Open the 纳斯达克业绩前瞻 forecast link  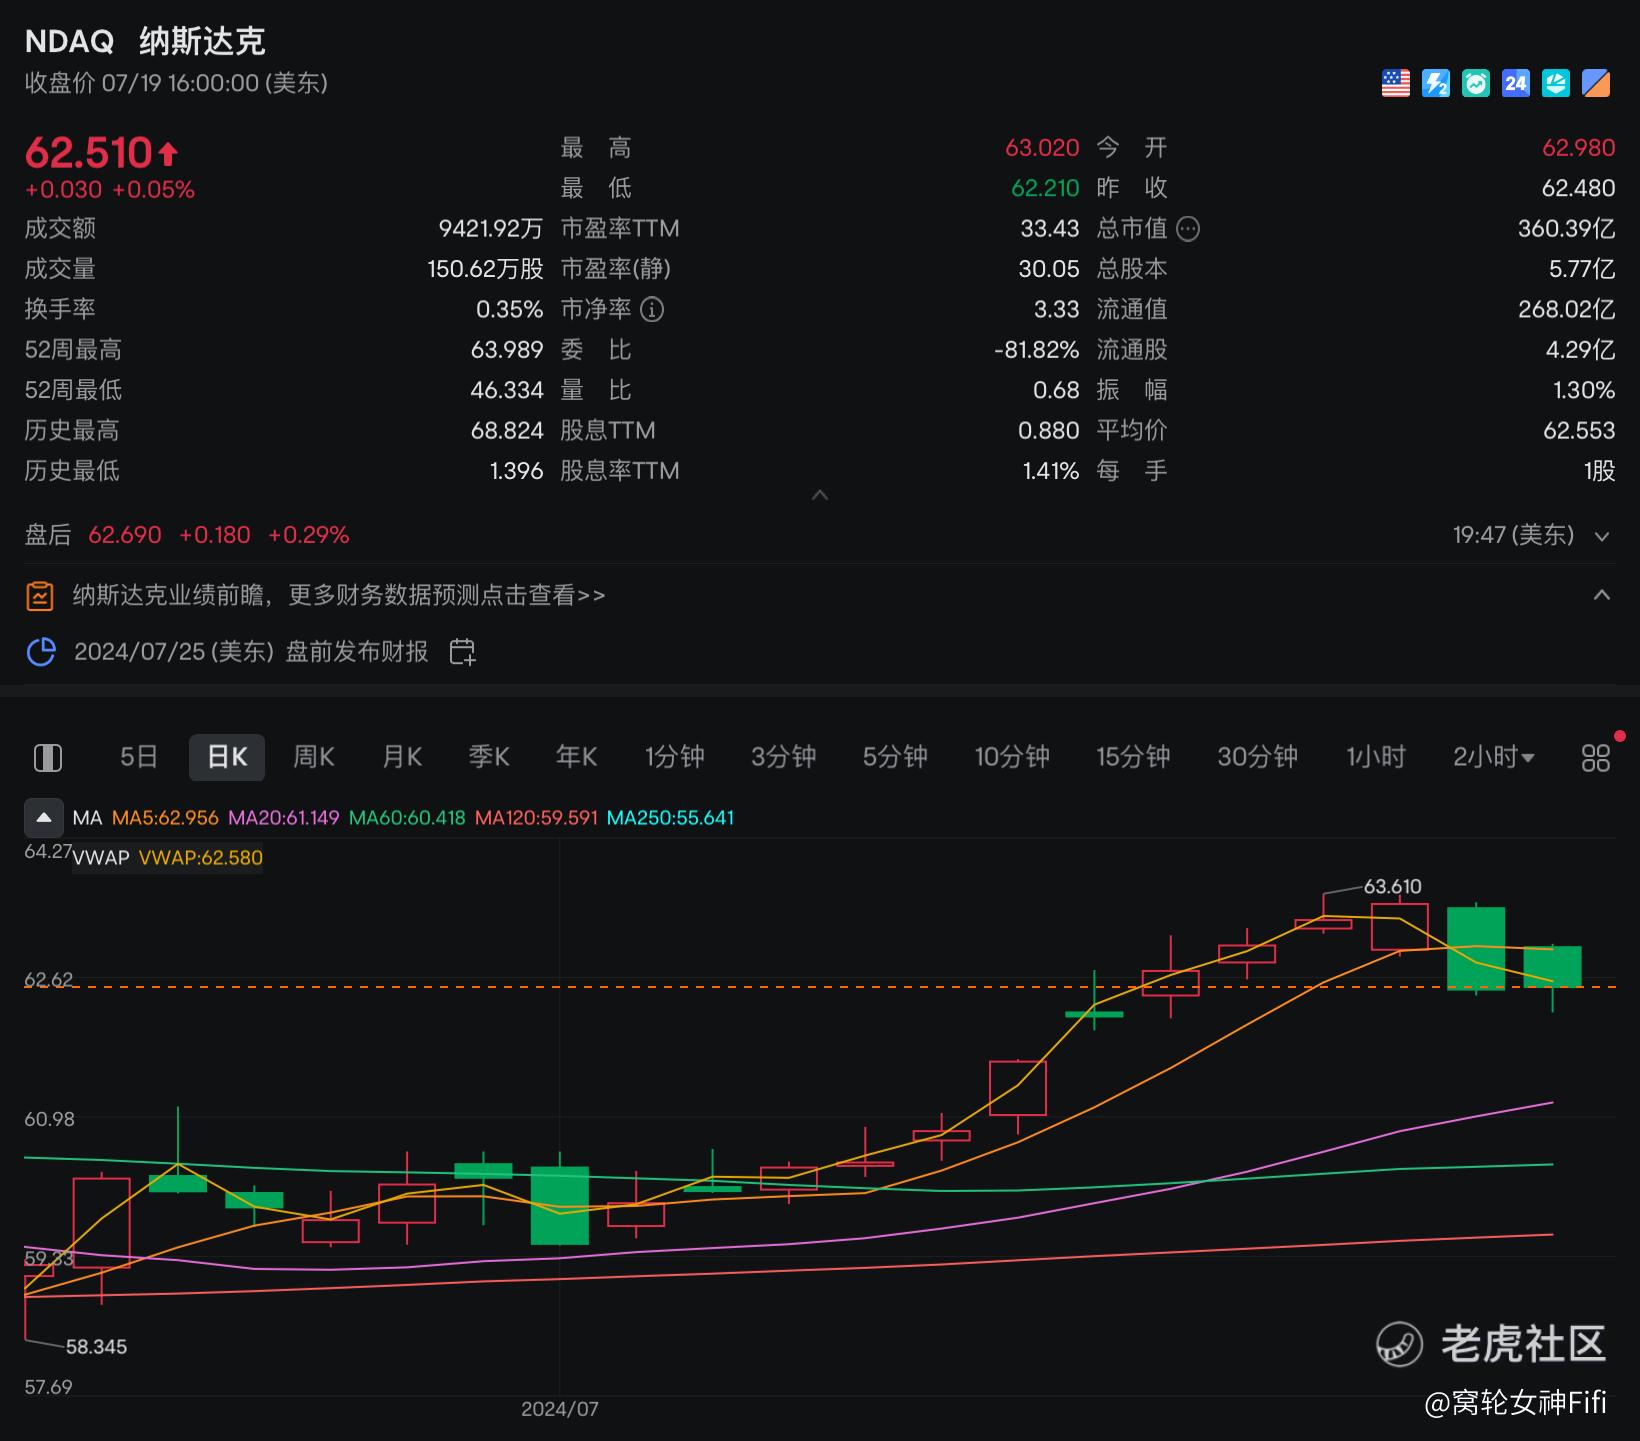tap(339, 596)
